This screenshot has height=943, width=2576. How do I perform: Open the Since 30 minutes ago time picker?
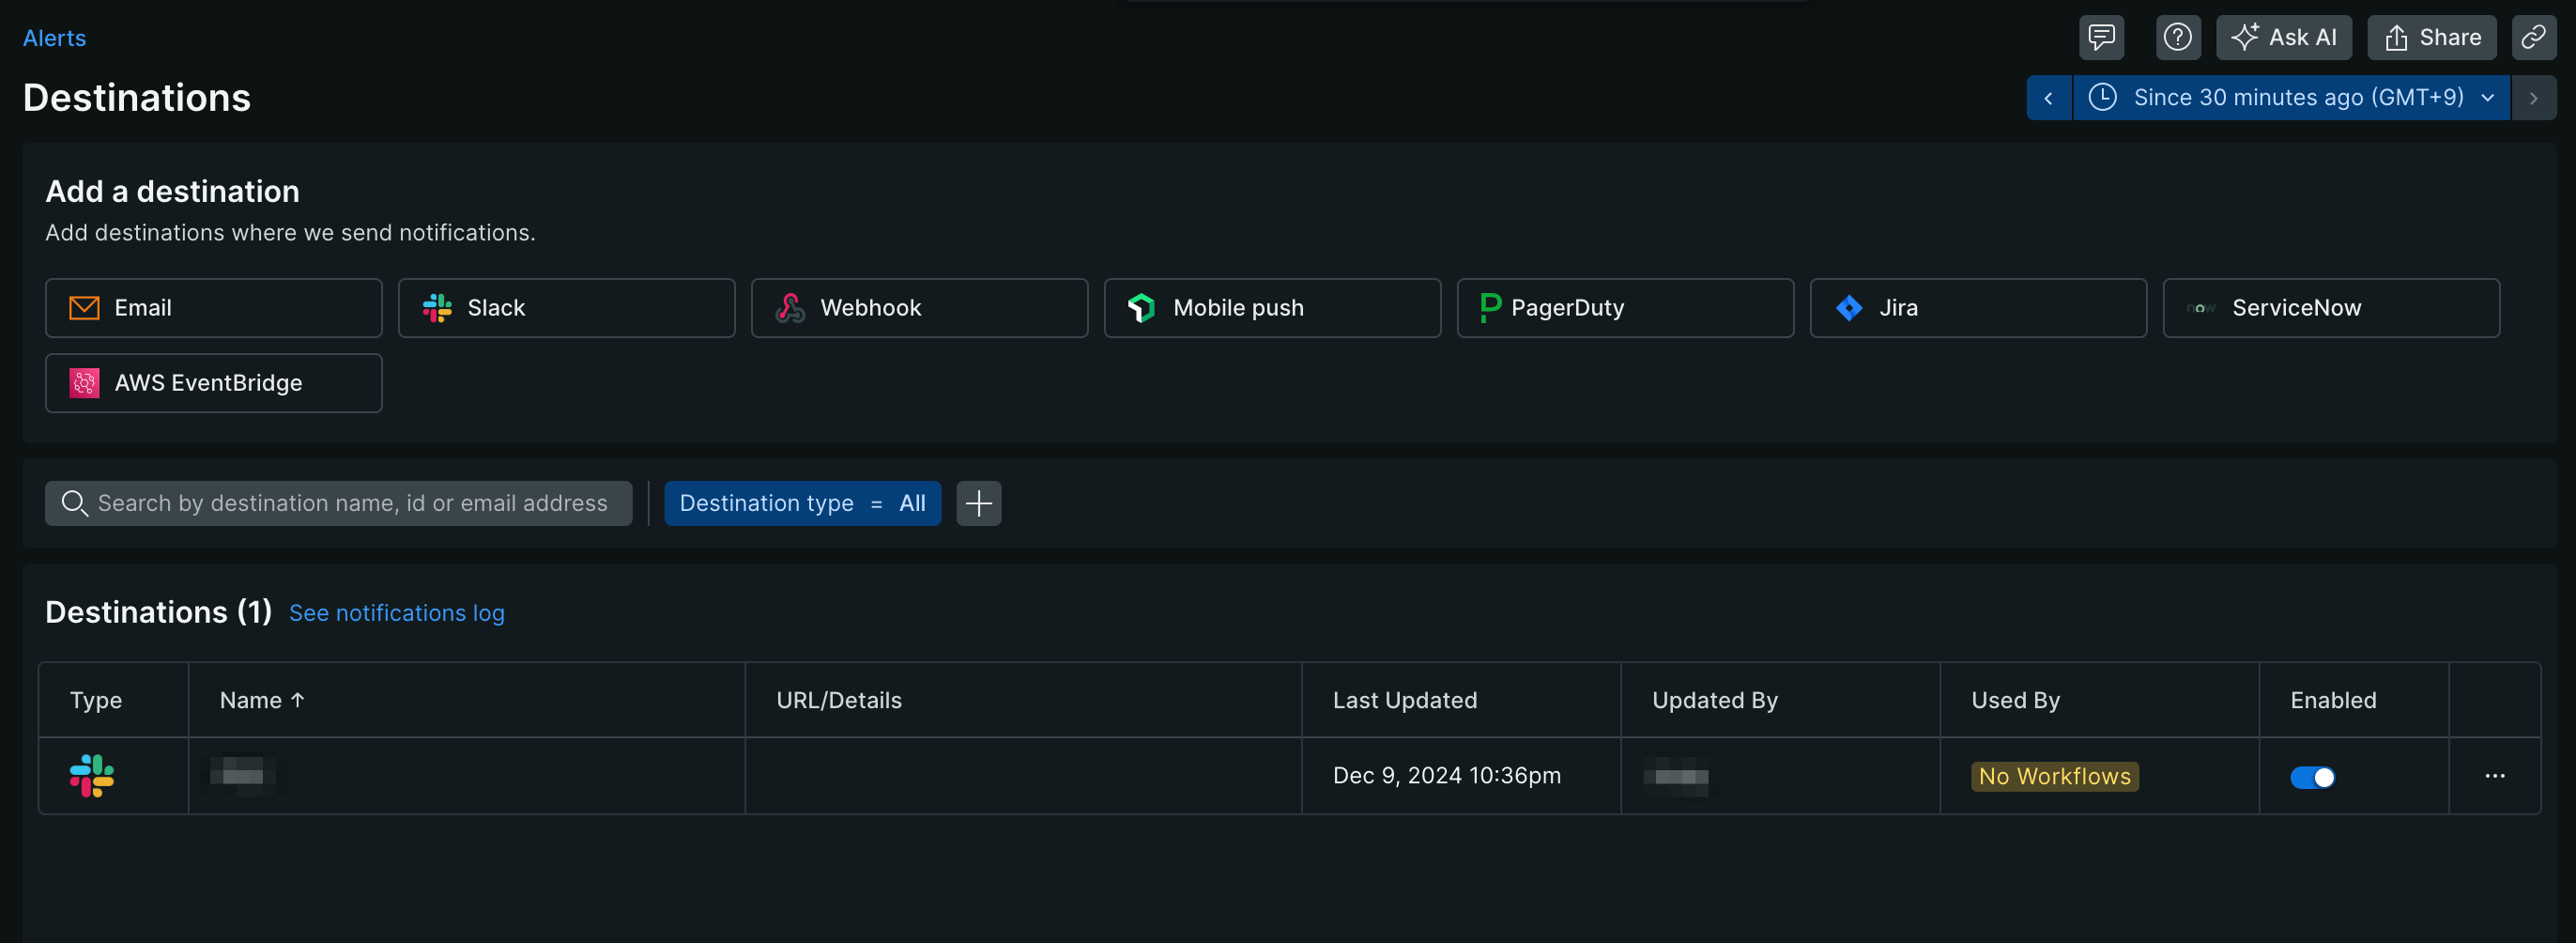(2290, 97)
